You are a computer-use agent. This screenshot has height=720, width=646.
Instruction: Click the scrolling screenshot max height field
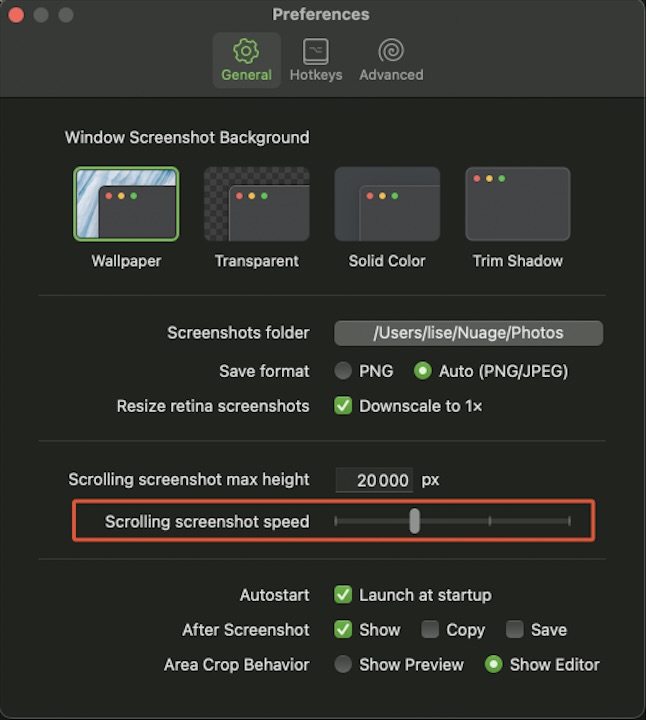374,480
